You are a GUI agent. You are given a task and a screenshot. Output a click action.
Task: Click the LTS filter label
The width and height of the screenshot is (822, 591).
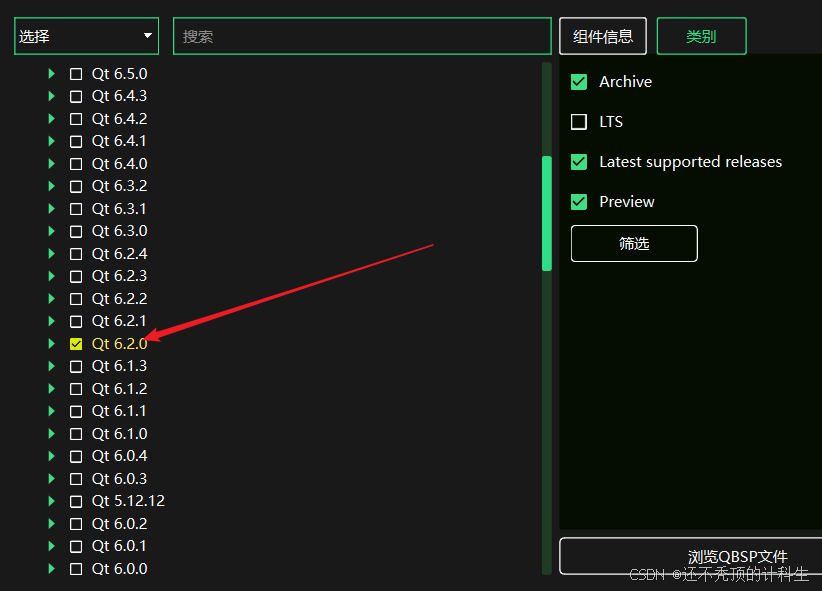pos(611,122)
